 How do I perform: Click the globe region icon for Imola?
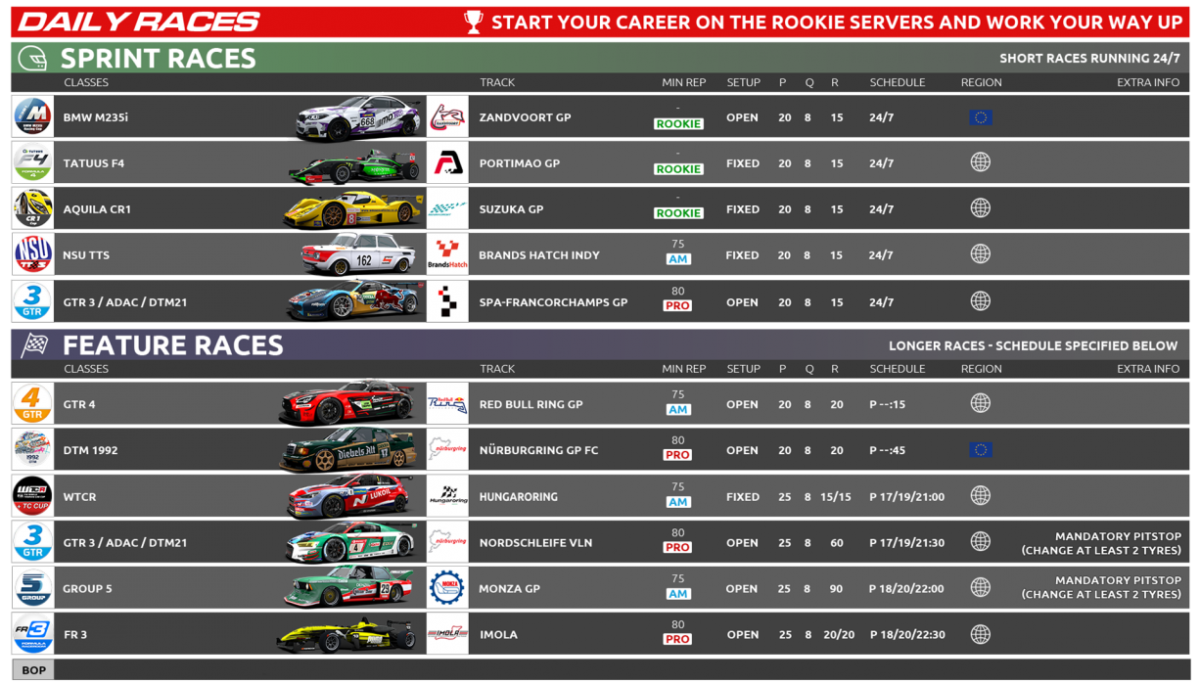tap(980, 634)
